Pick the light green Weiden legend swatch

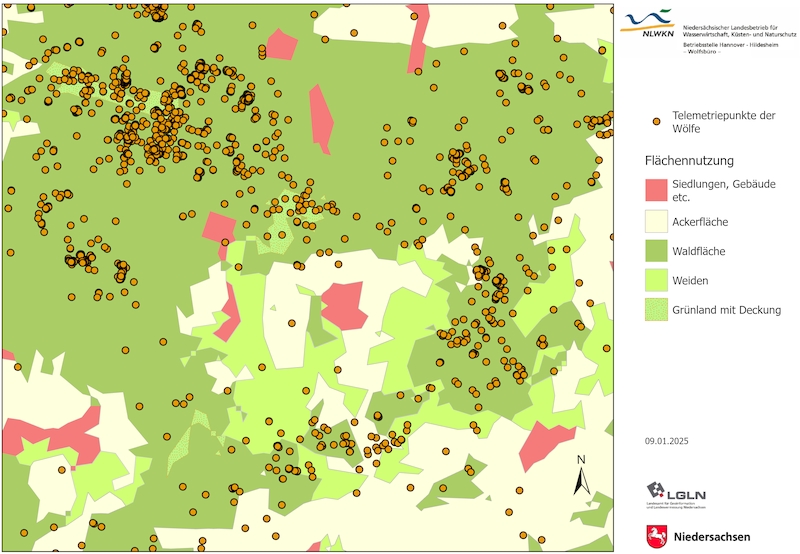tap(655, 281)
